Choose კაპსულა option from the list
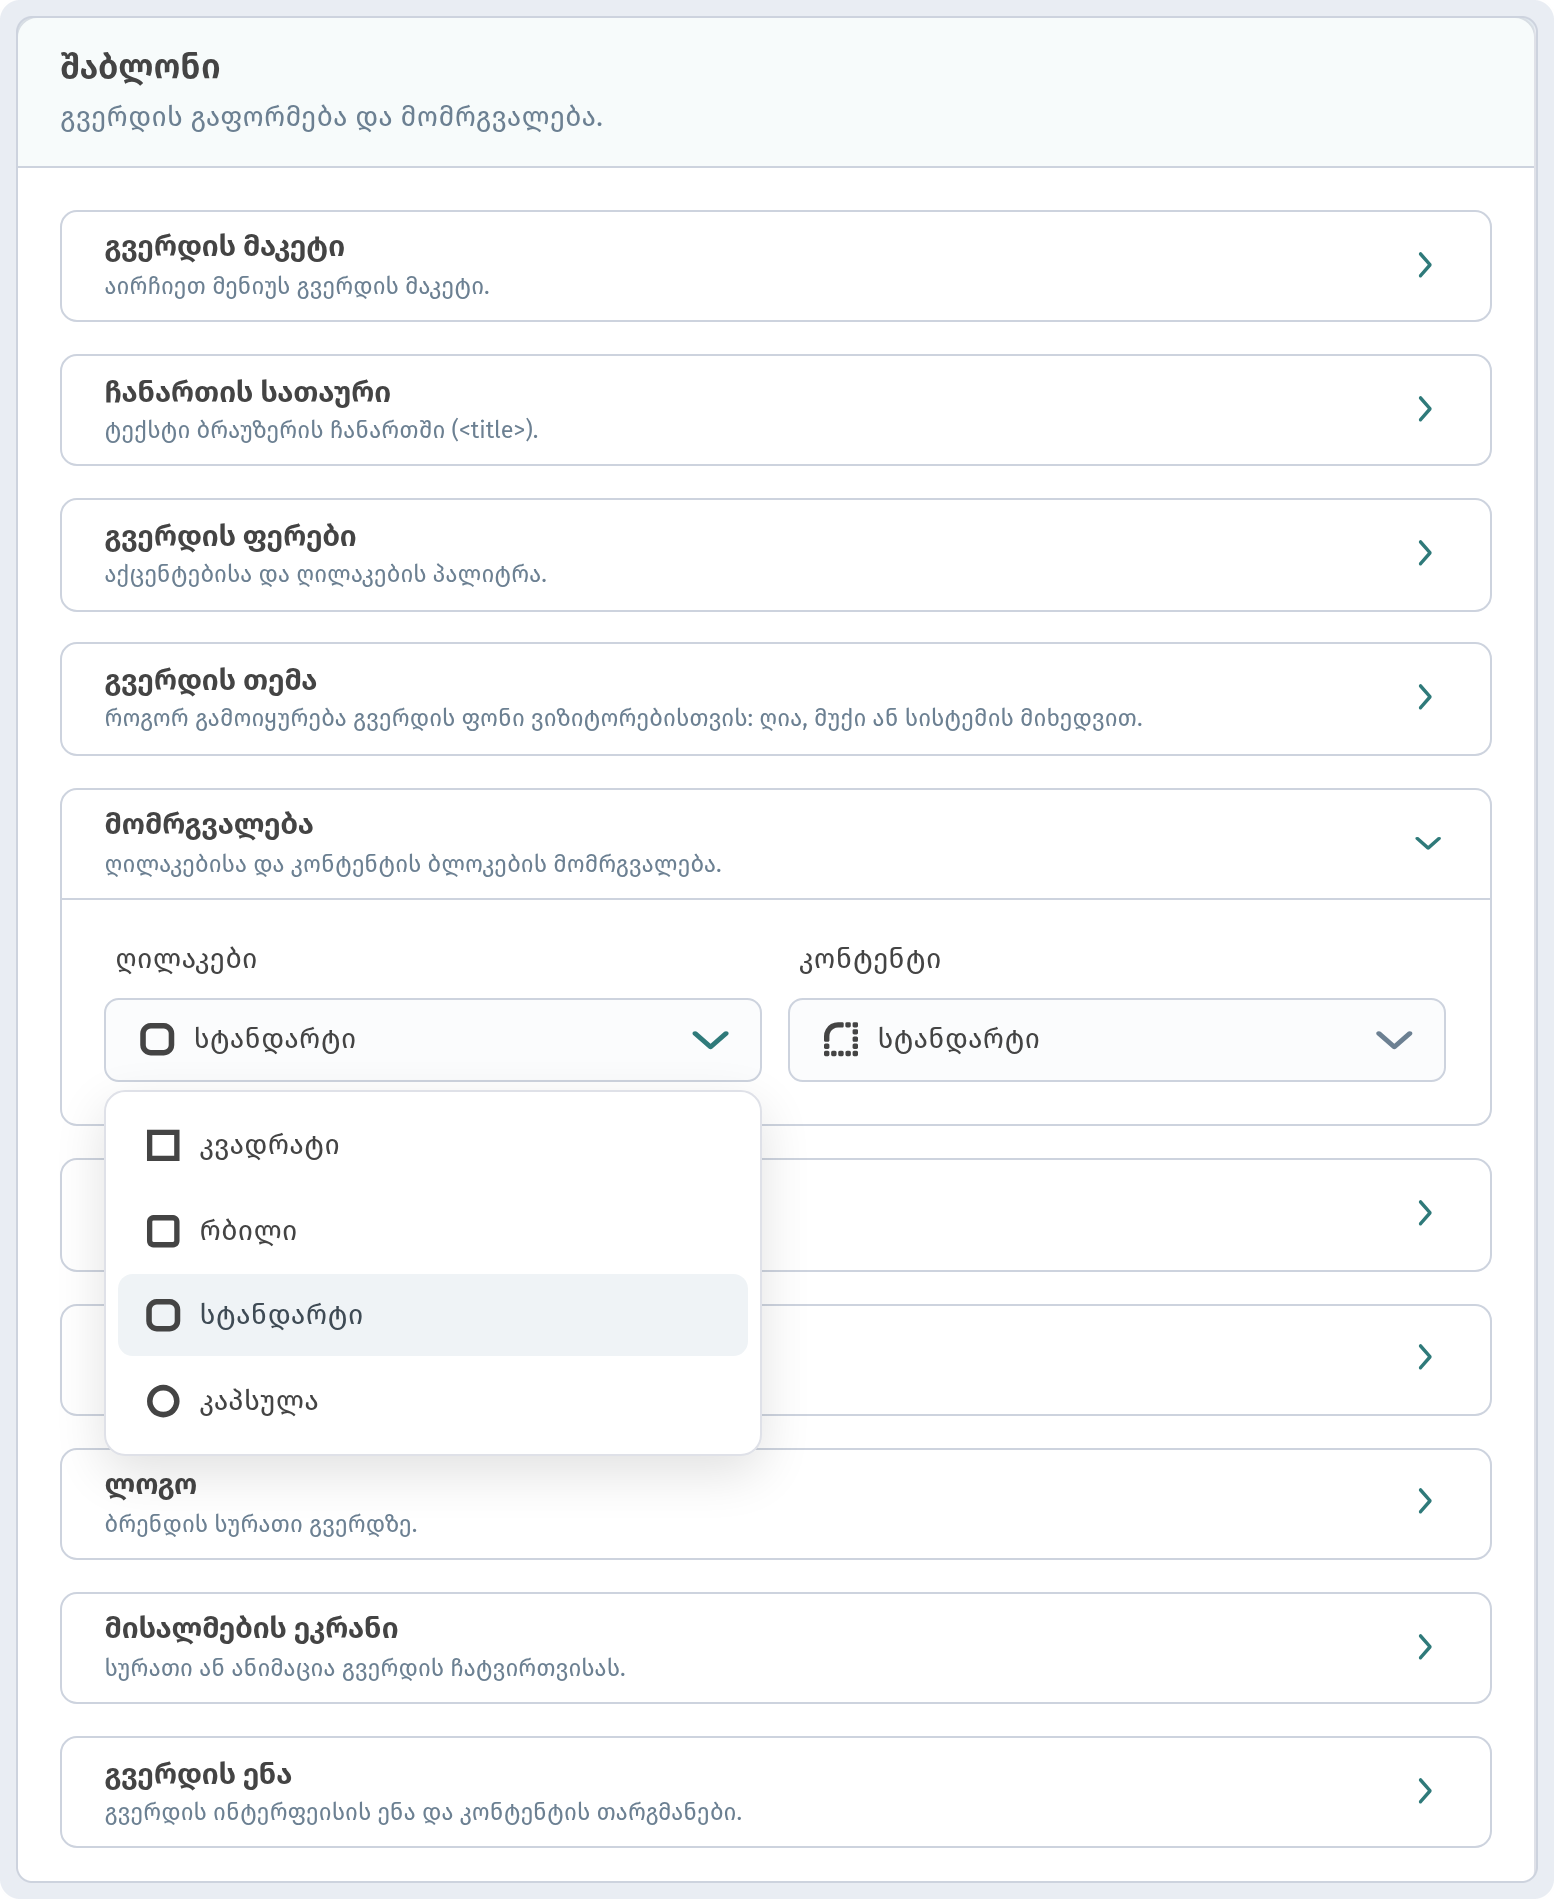The height and width of the screenshot is (1899, 1554). 433,1401
